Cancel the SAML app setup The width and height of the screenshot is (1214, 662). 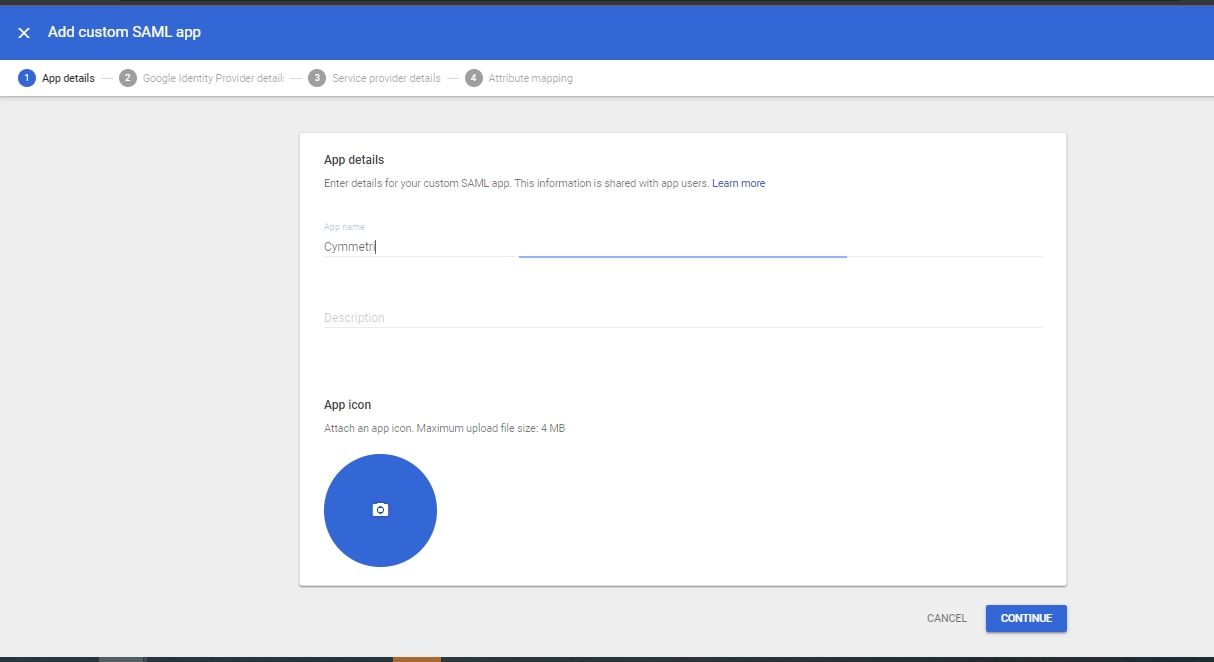[x=946, y=618]
